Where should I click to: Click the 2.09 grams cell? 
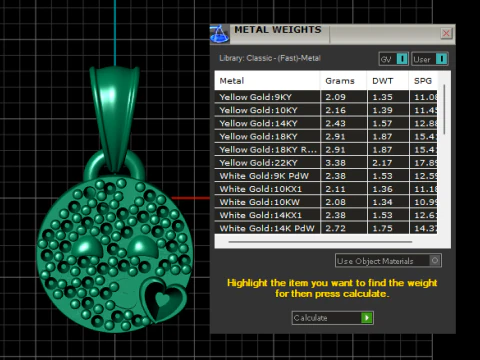tap(343, 97)
